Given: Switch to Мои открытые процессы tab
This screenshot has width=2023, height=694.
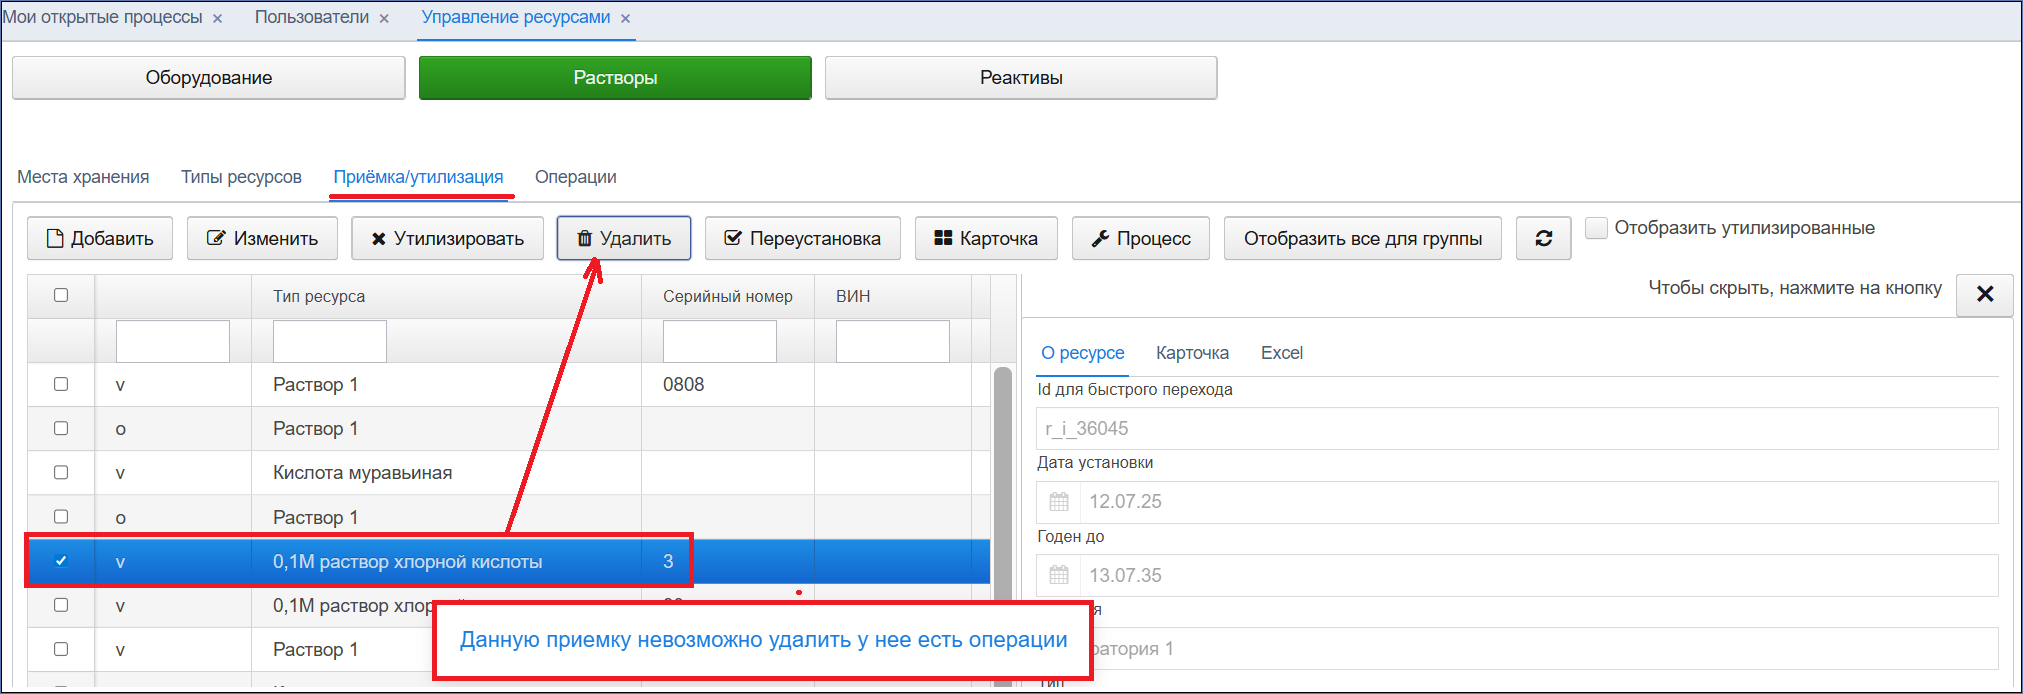Looking at the screenshot, I should [x=103, y=18].
